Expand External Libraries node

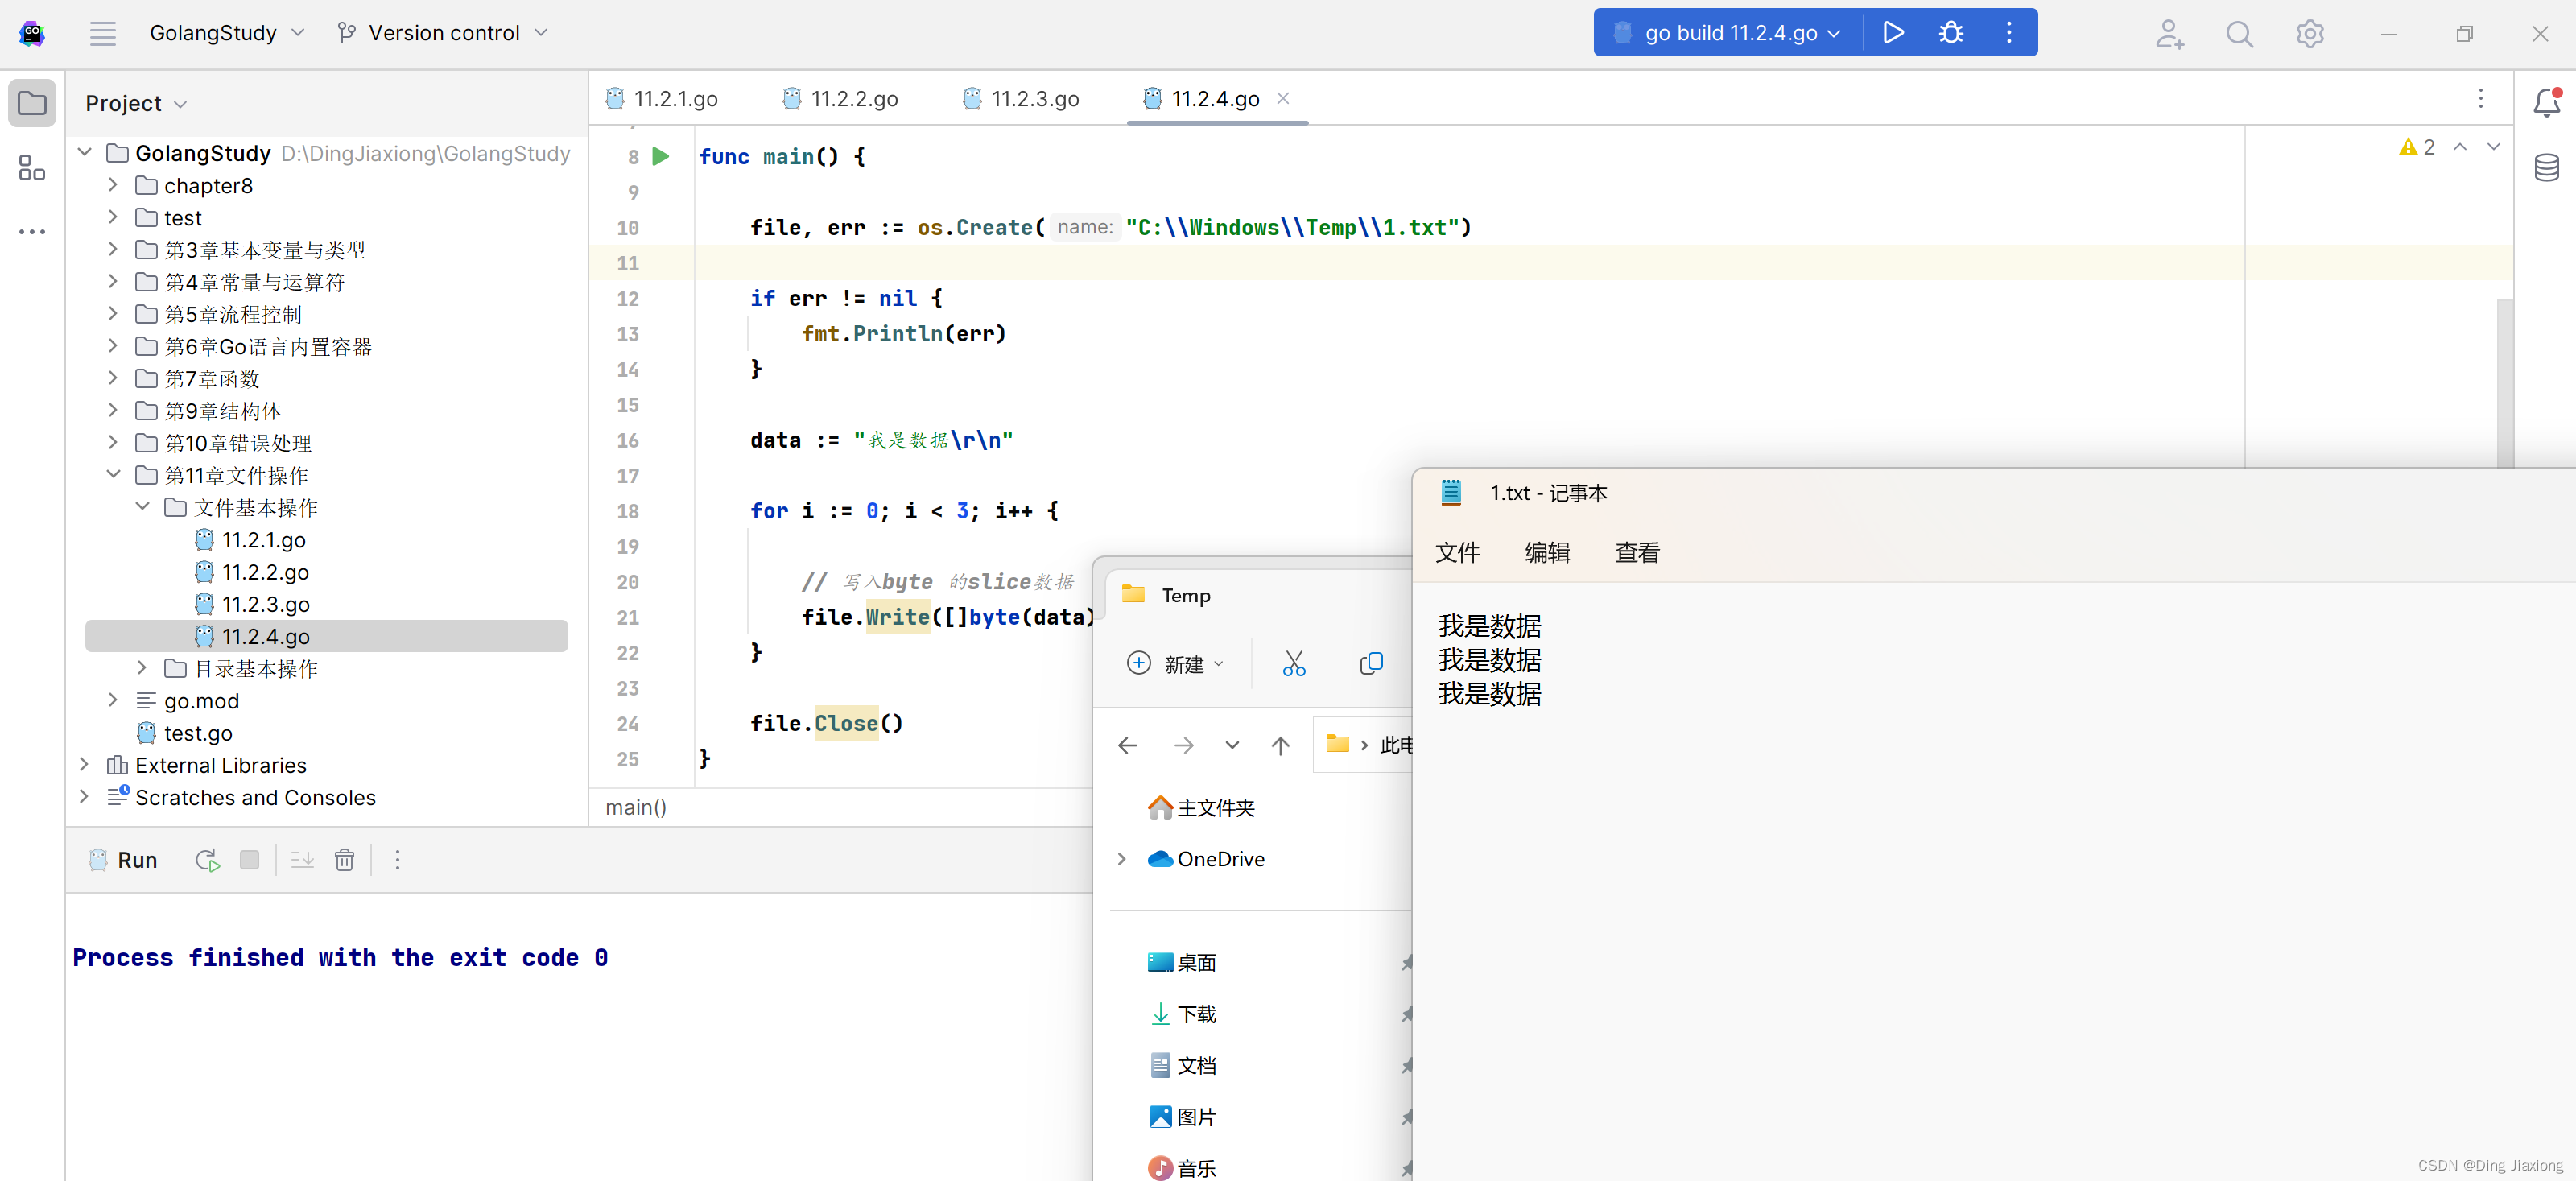(84, 764)
